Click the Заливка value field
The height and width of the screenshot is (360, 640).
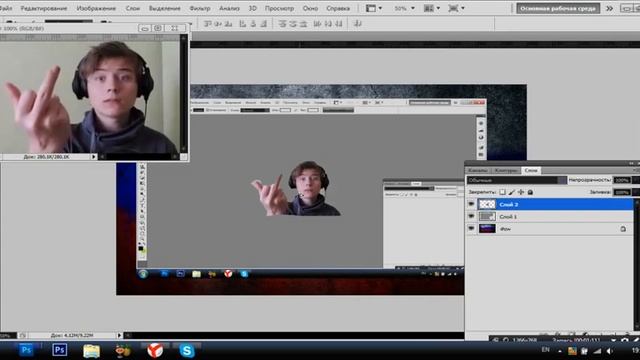[x=622, y=192]
